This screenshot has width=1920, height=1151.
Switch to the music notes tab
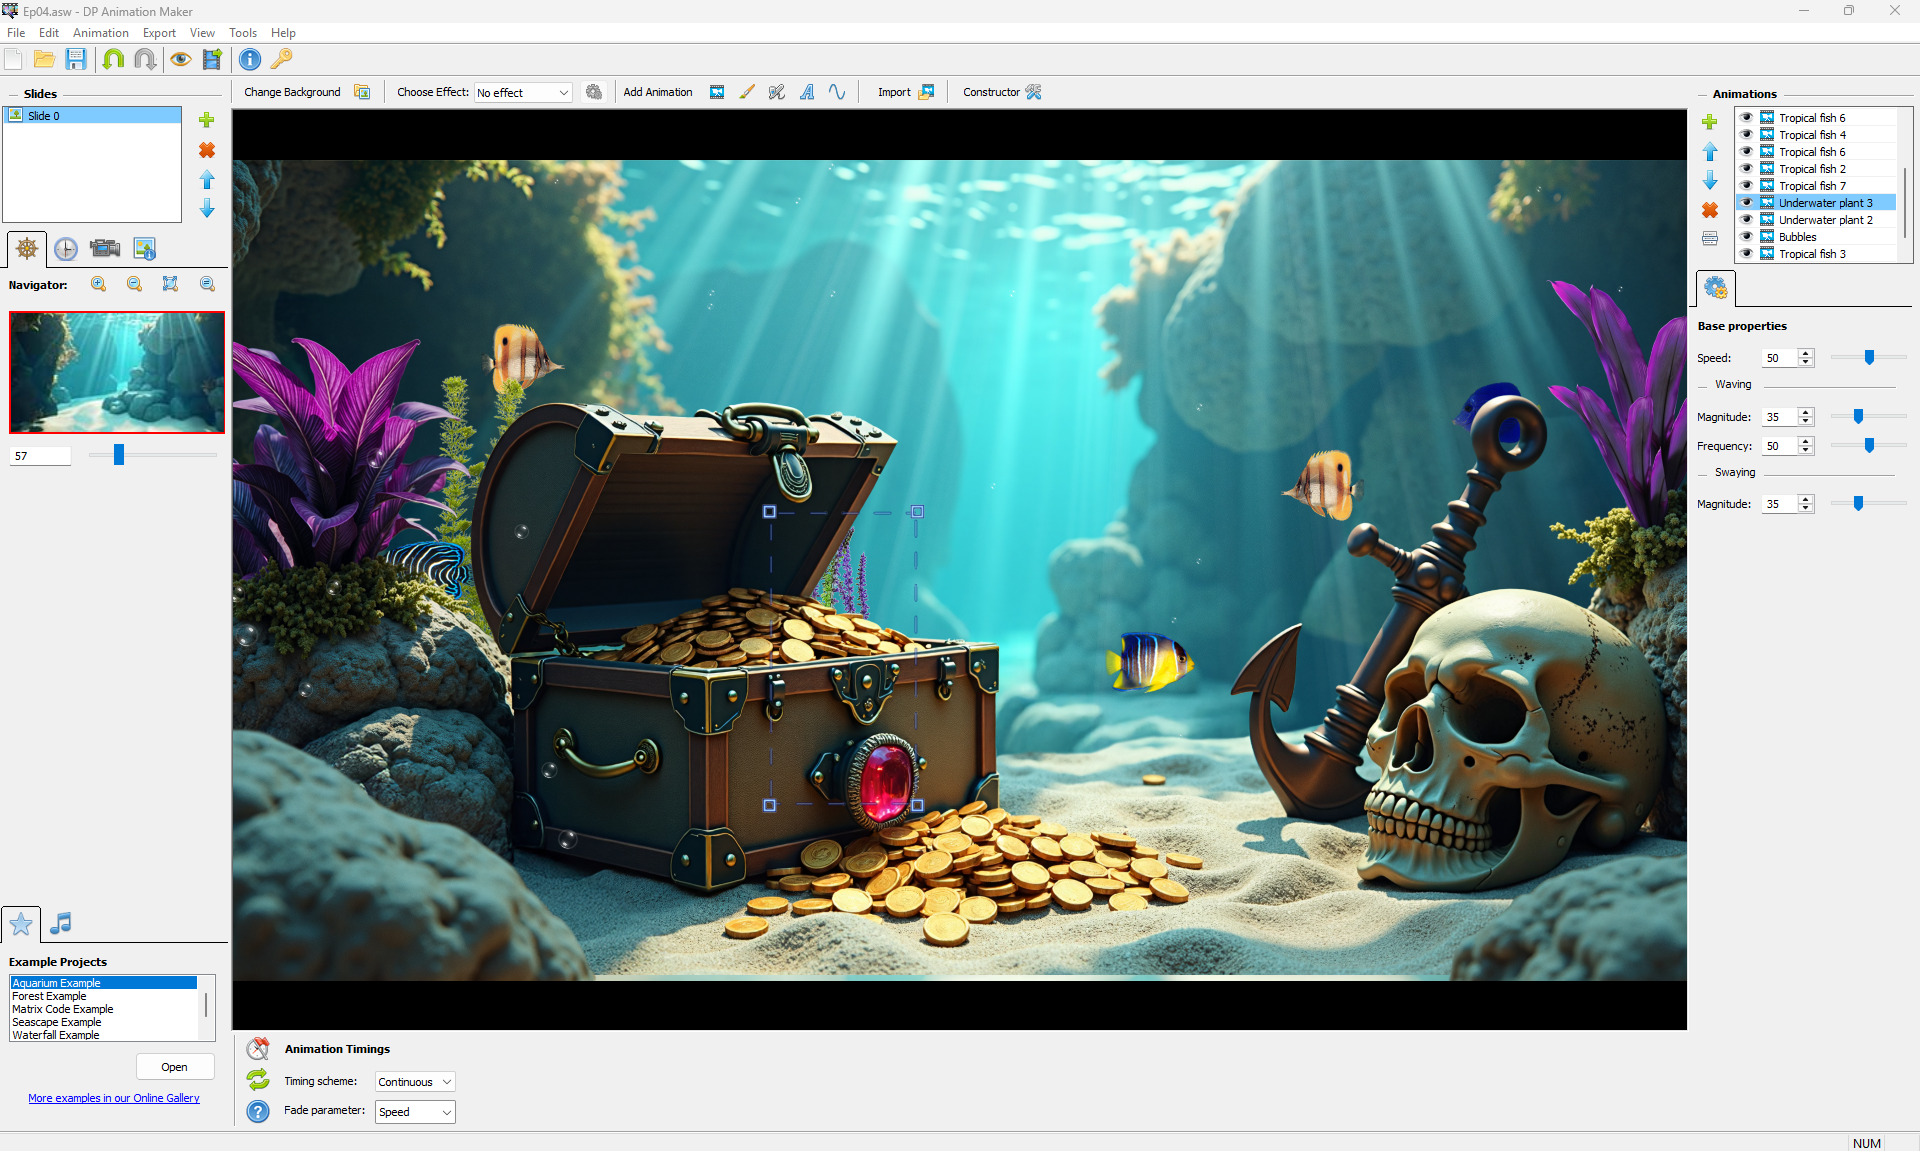point(61,923)
